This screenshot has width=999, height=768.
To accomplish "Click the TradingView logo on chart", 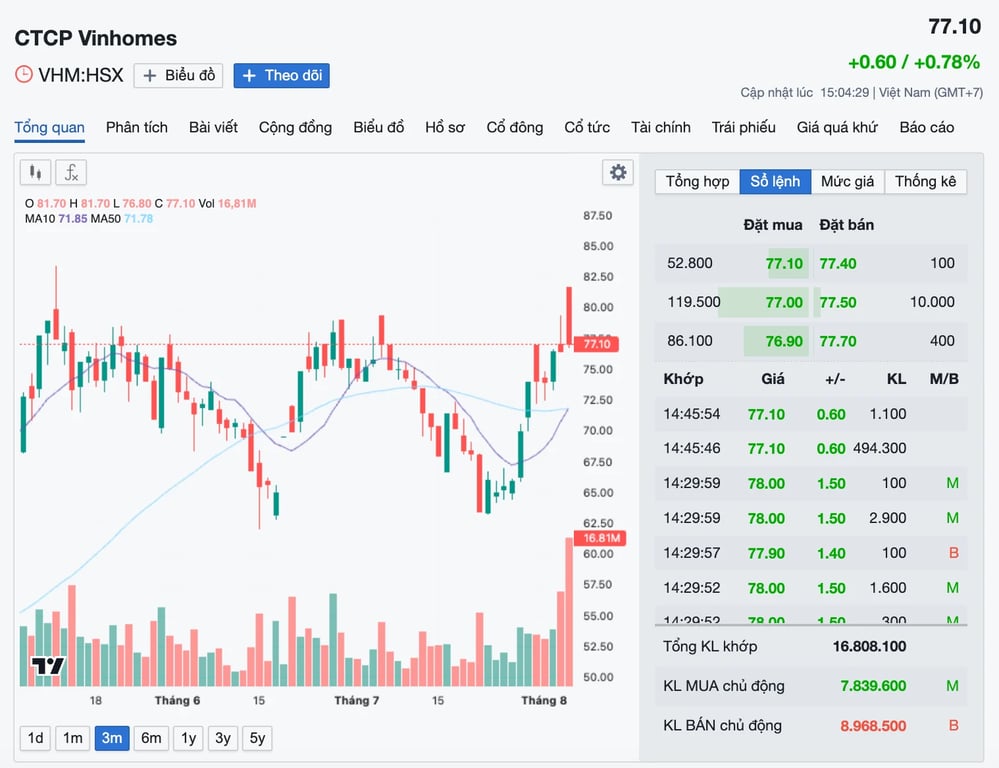I will point(48,665).
